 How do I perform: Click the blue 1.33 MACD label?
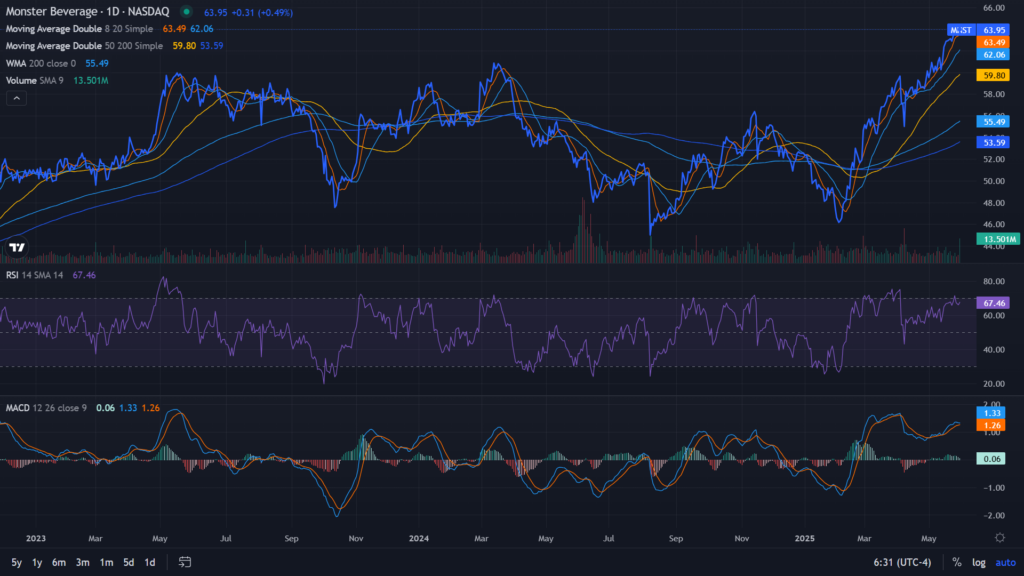(992, 413)
